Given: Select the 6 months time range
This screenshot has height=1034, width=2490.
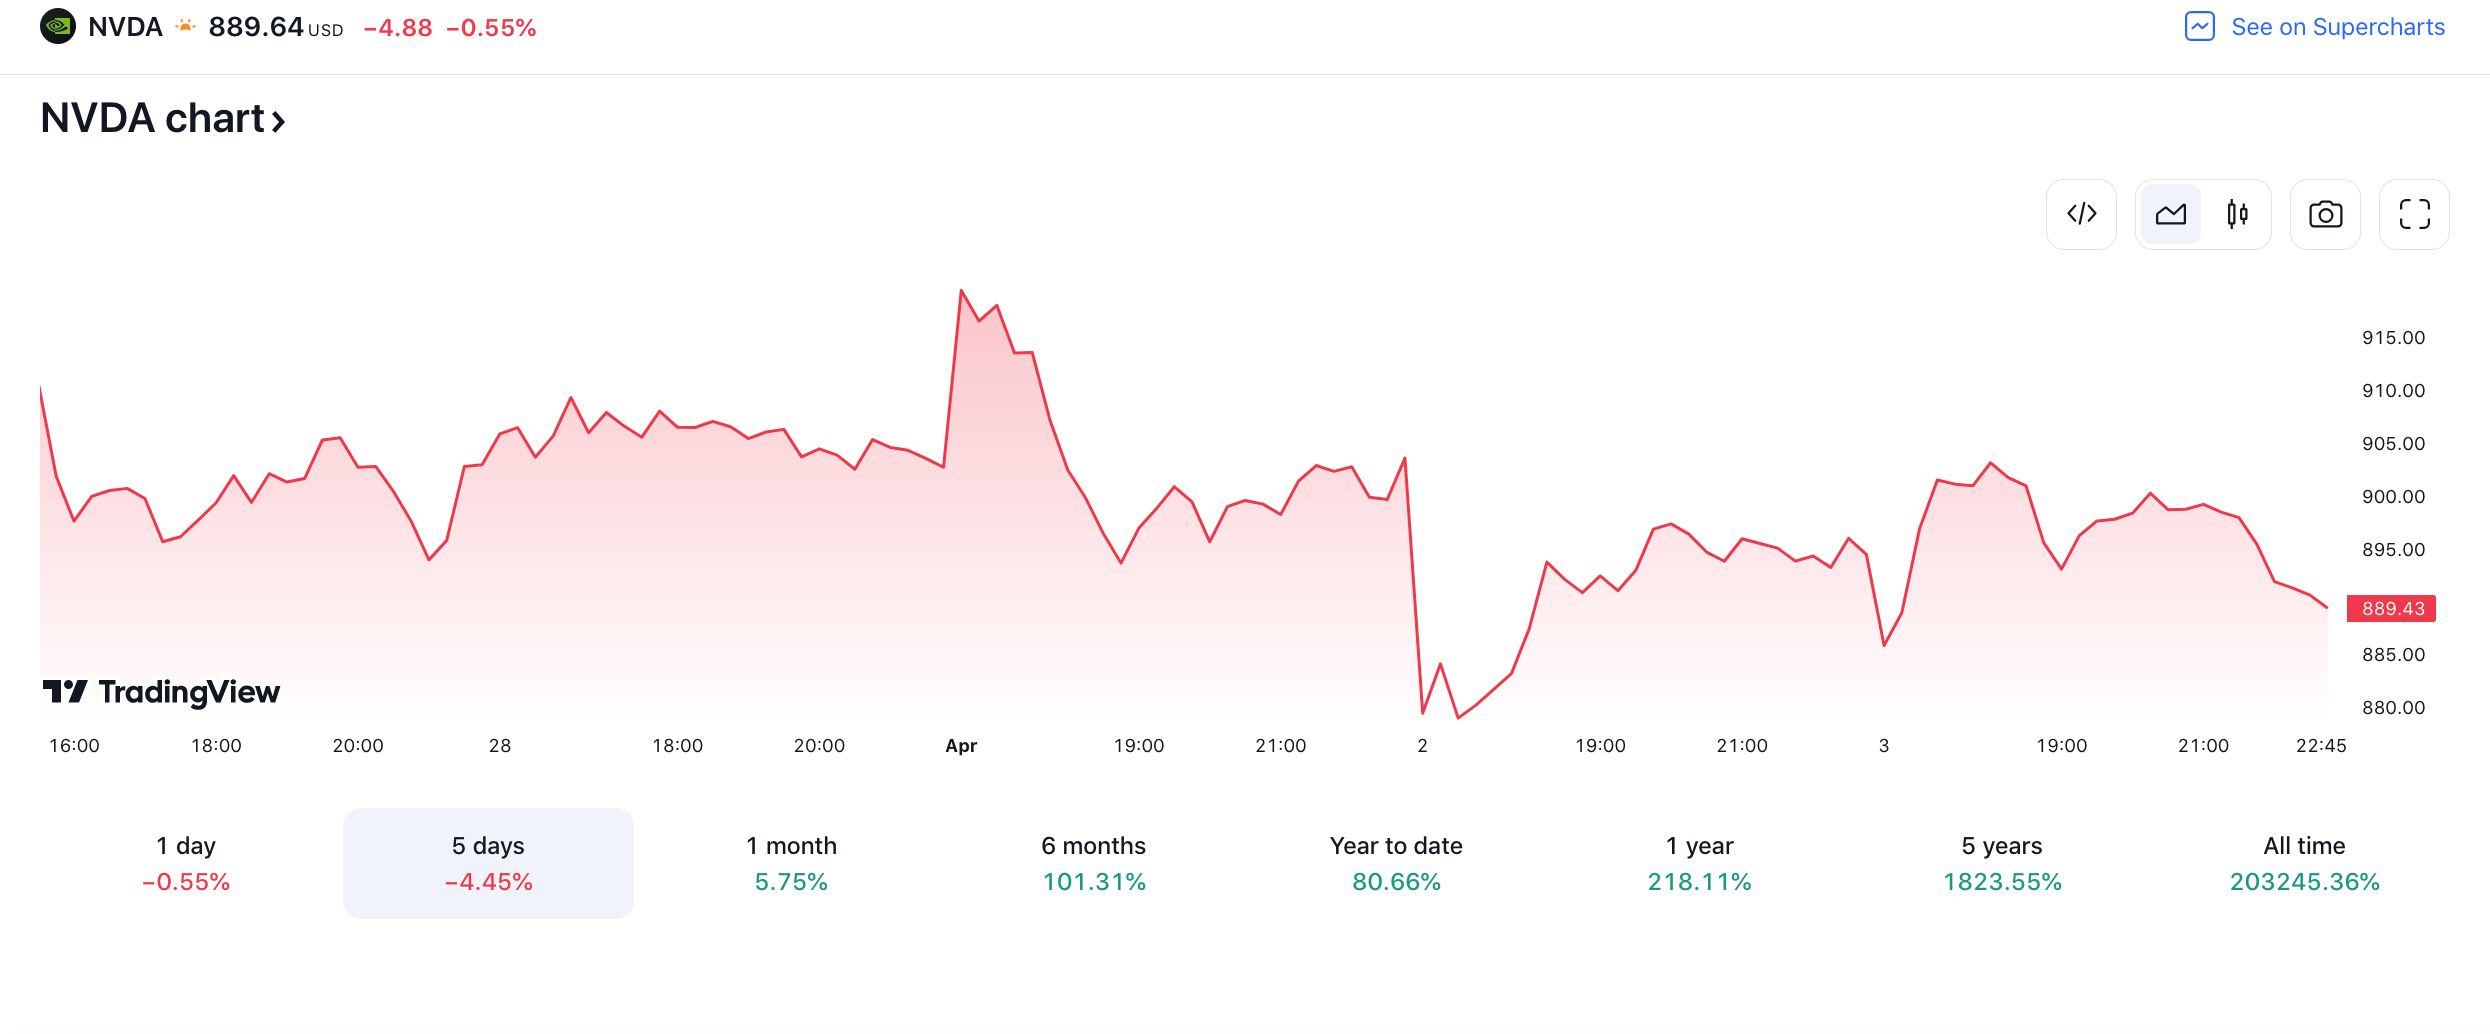Looking at the screenshot, I should [1093, 863].
